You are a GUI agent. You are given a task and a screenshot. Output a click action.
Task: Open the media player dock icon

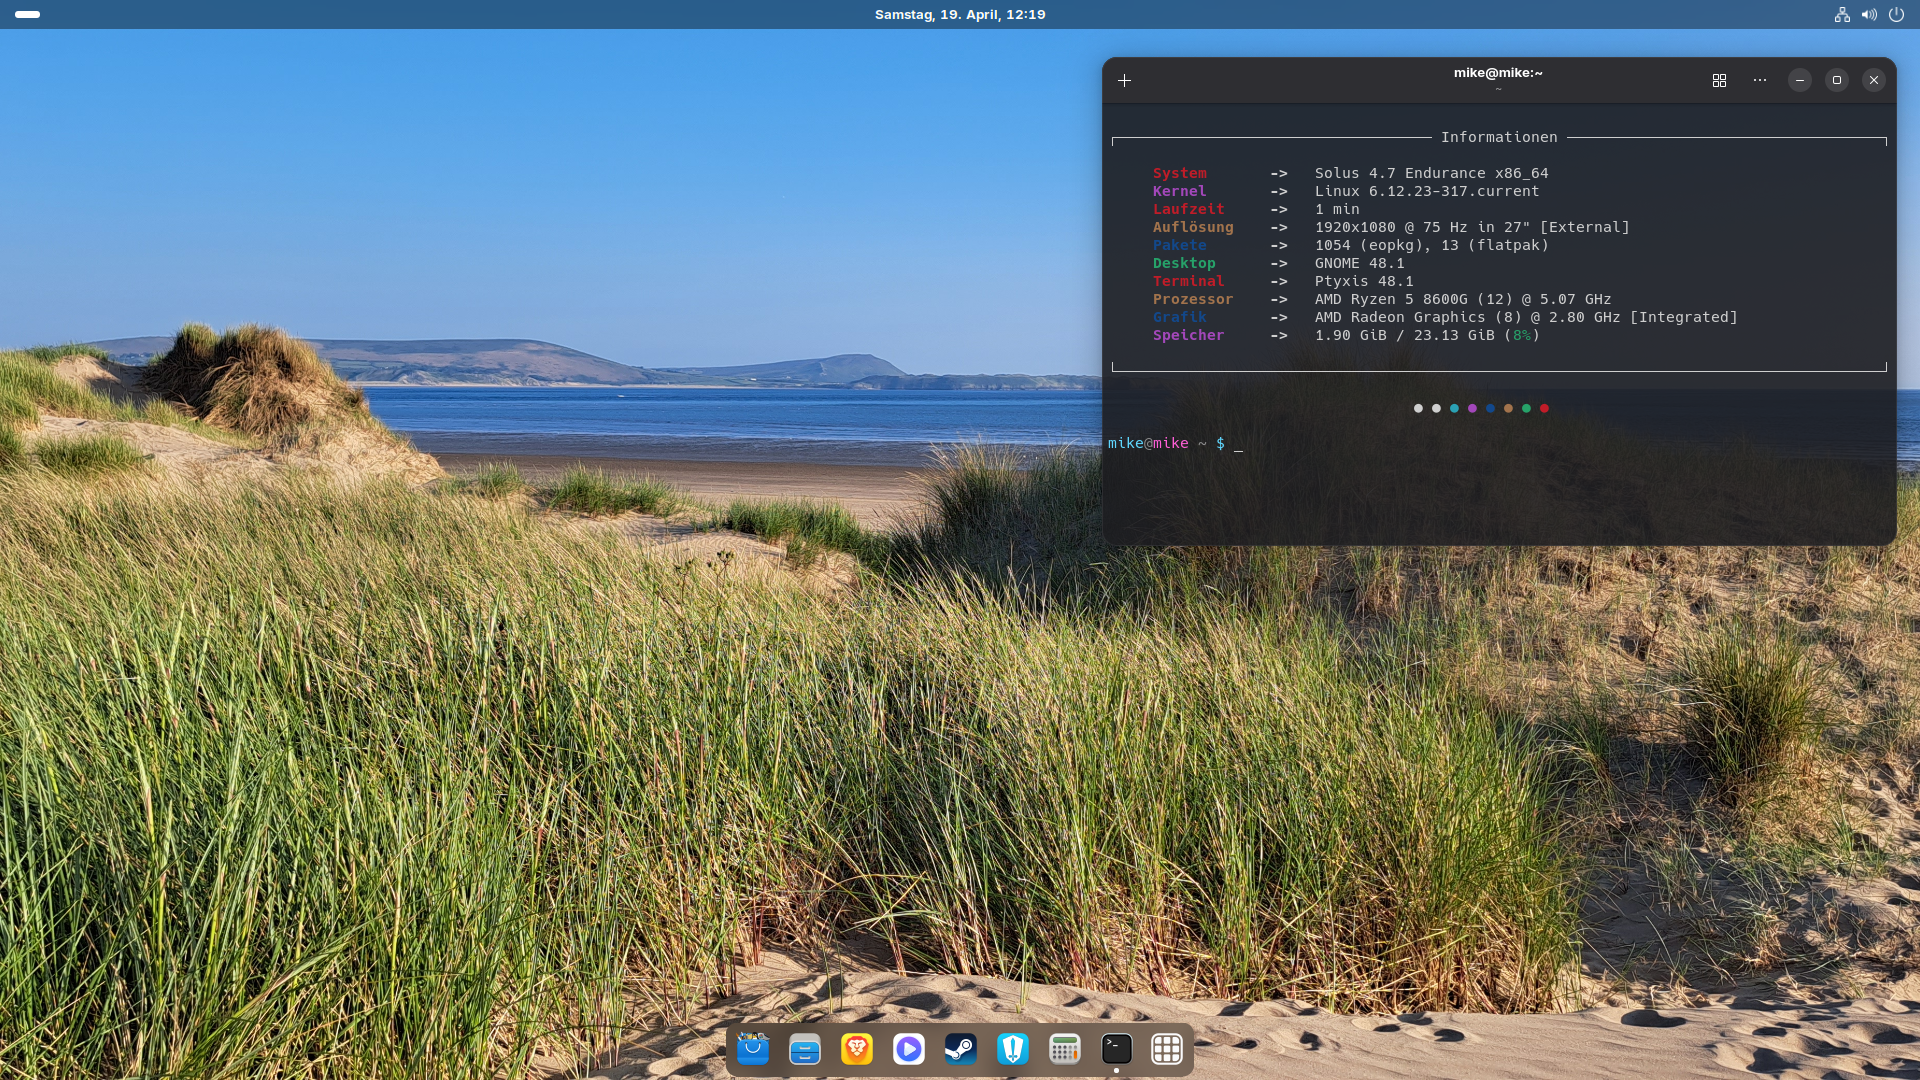tap(909, 1049)
